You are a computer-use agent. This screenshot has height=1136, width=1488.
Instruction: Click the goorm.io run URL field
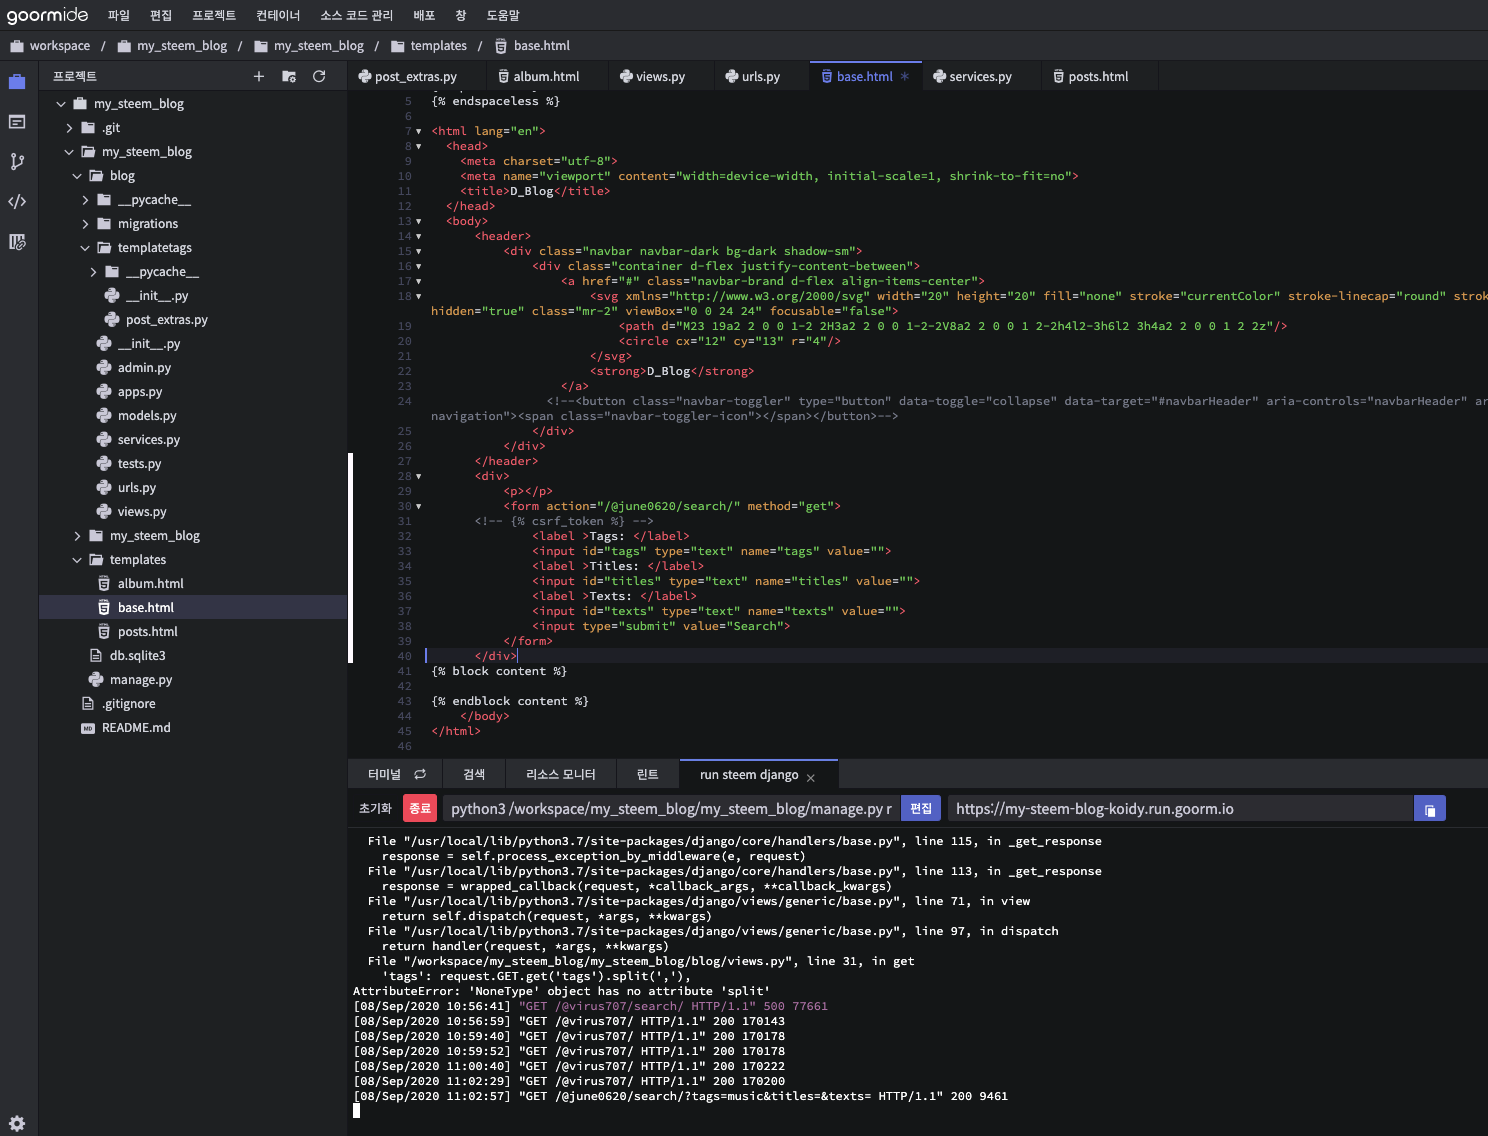pyautogui.click(x=1180, y=808)
